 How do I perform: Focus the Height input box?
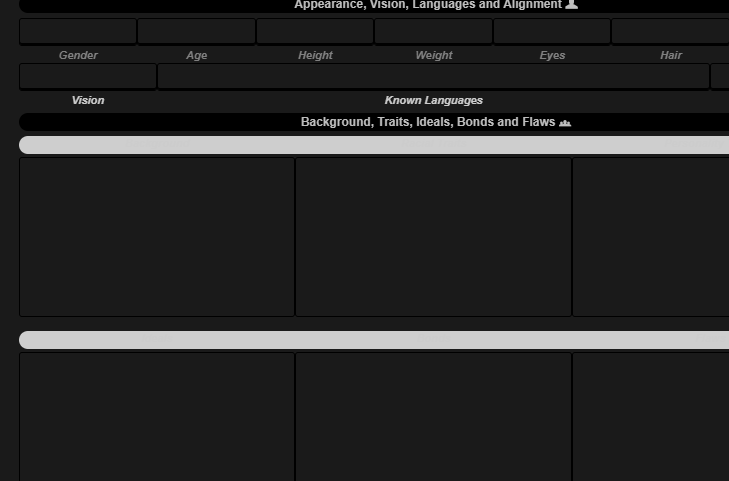[x=315, y=31]
